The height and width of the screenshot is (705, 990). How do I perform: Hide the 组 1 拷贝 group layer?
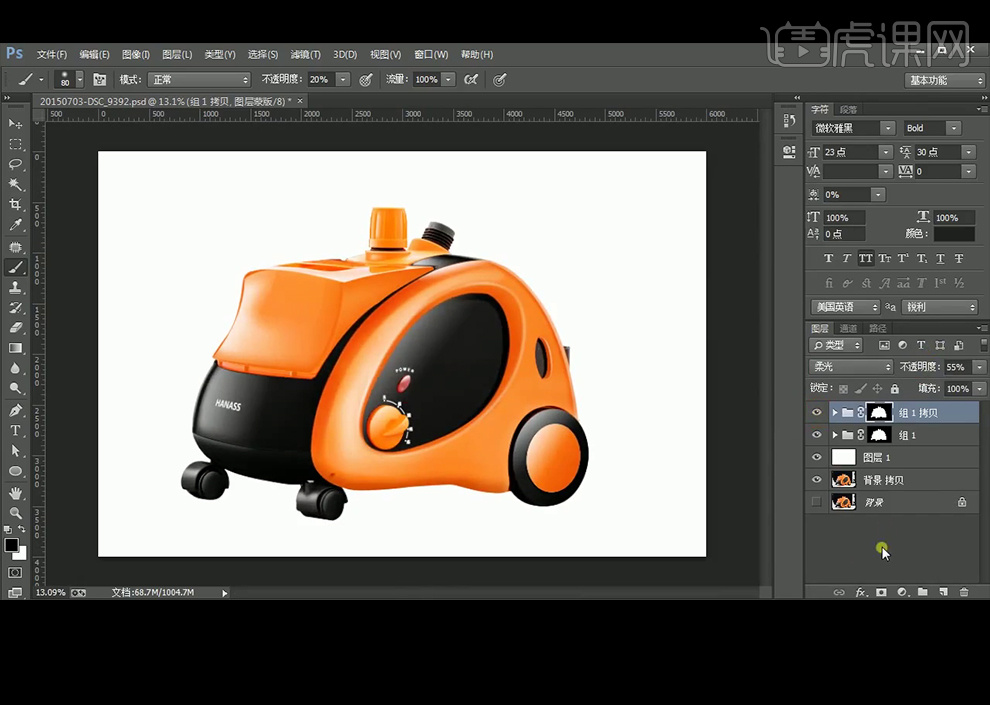[x=817, y=412]
